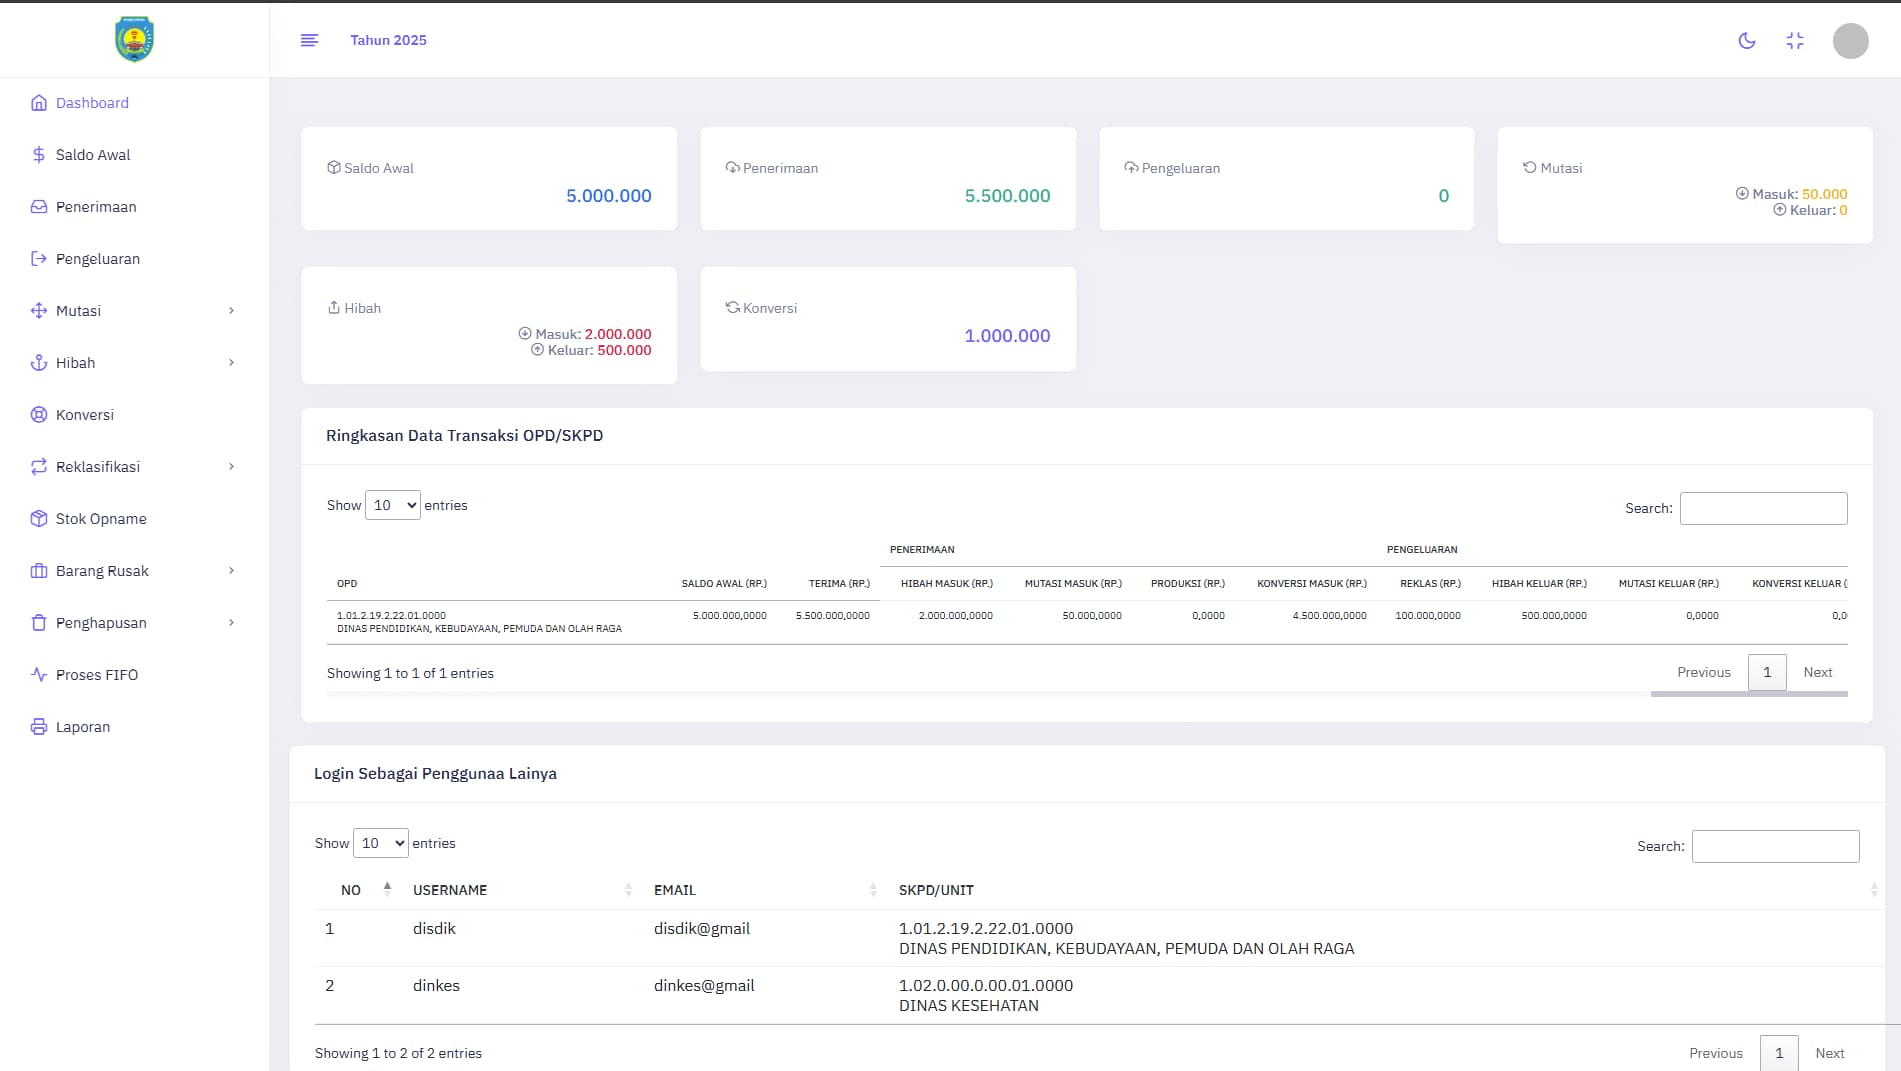This screenshot has width=1901, height=1071.
Task: Open Saldo Awal from the sidebar
Action: click(92, 155)
